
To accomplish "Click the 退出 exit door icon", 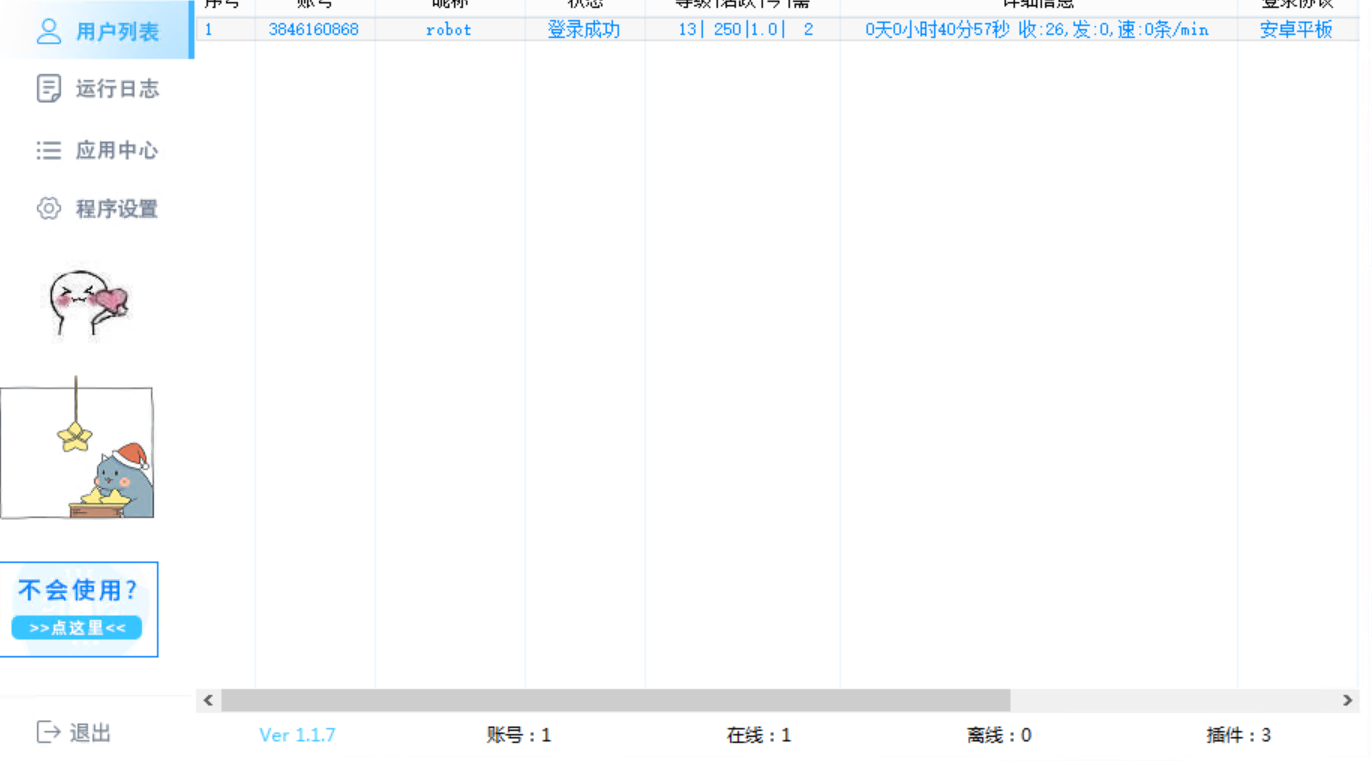I will (48, 732).
